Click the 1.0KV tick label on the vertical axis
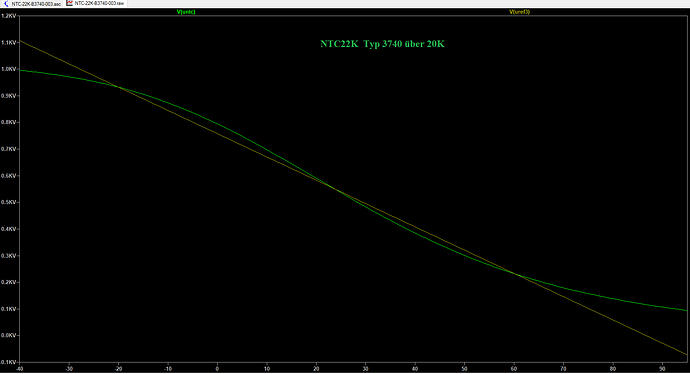This screenshot has width=690, height=374. pos(8,69)
